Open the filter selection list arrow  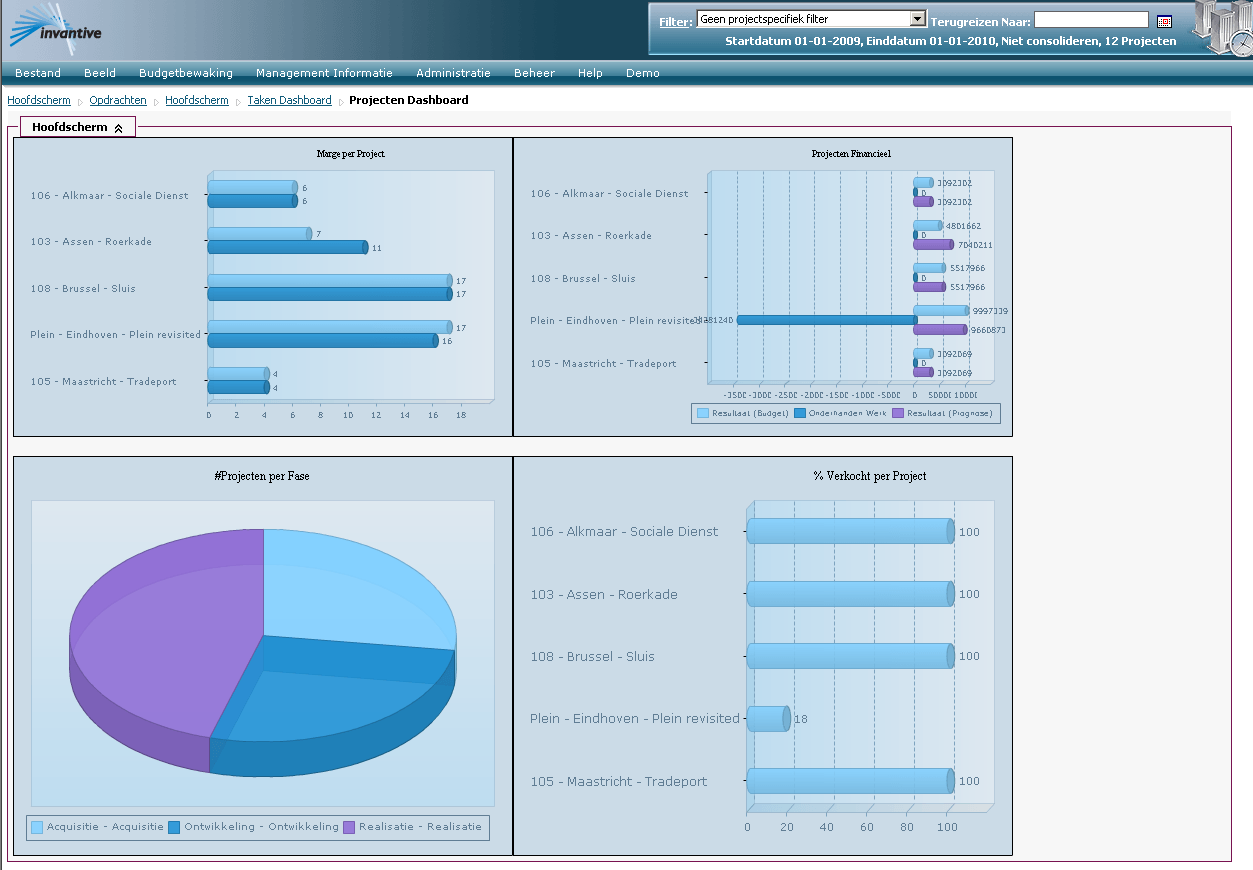pos(918,18)
